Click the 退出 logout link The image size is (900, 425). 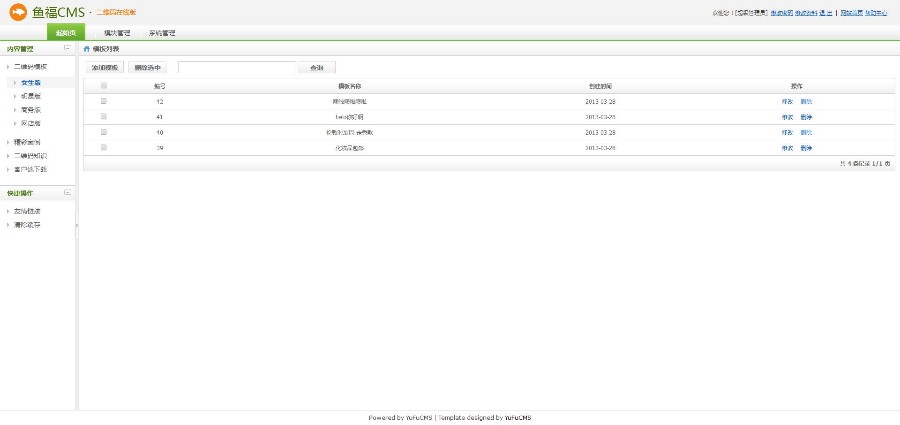[825, 12]
